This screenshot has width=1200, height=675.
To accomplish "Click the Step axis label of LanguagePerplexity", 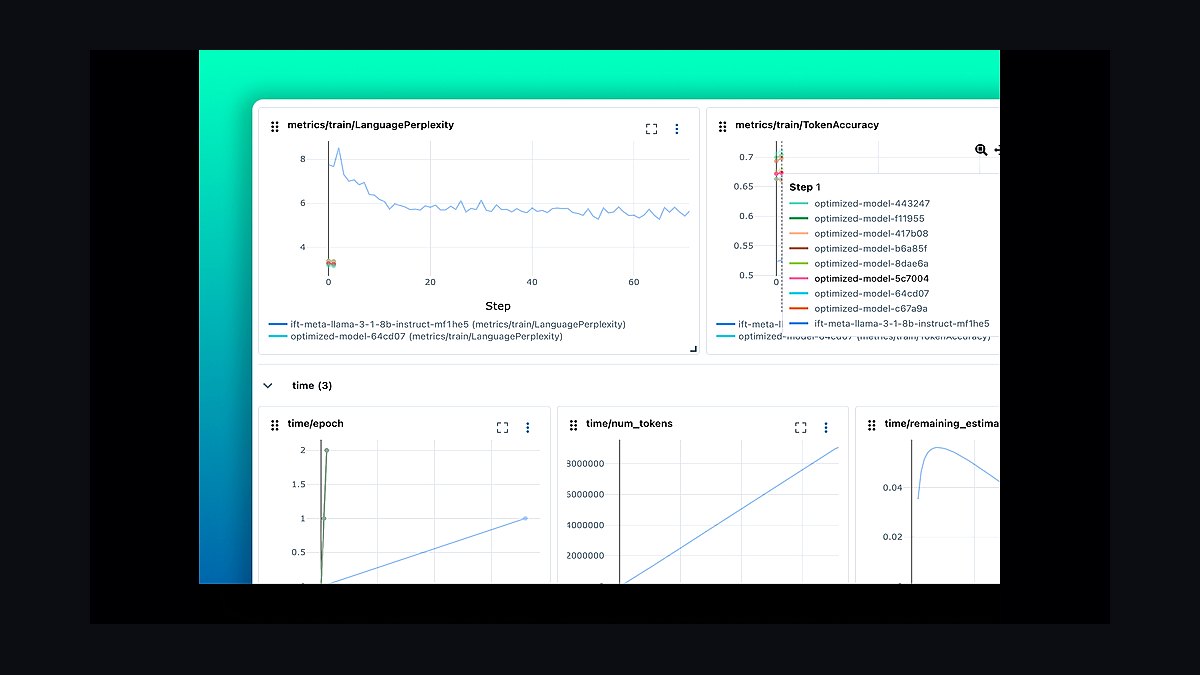I will pos(498,306).
